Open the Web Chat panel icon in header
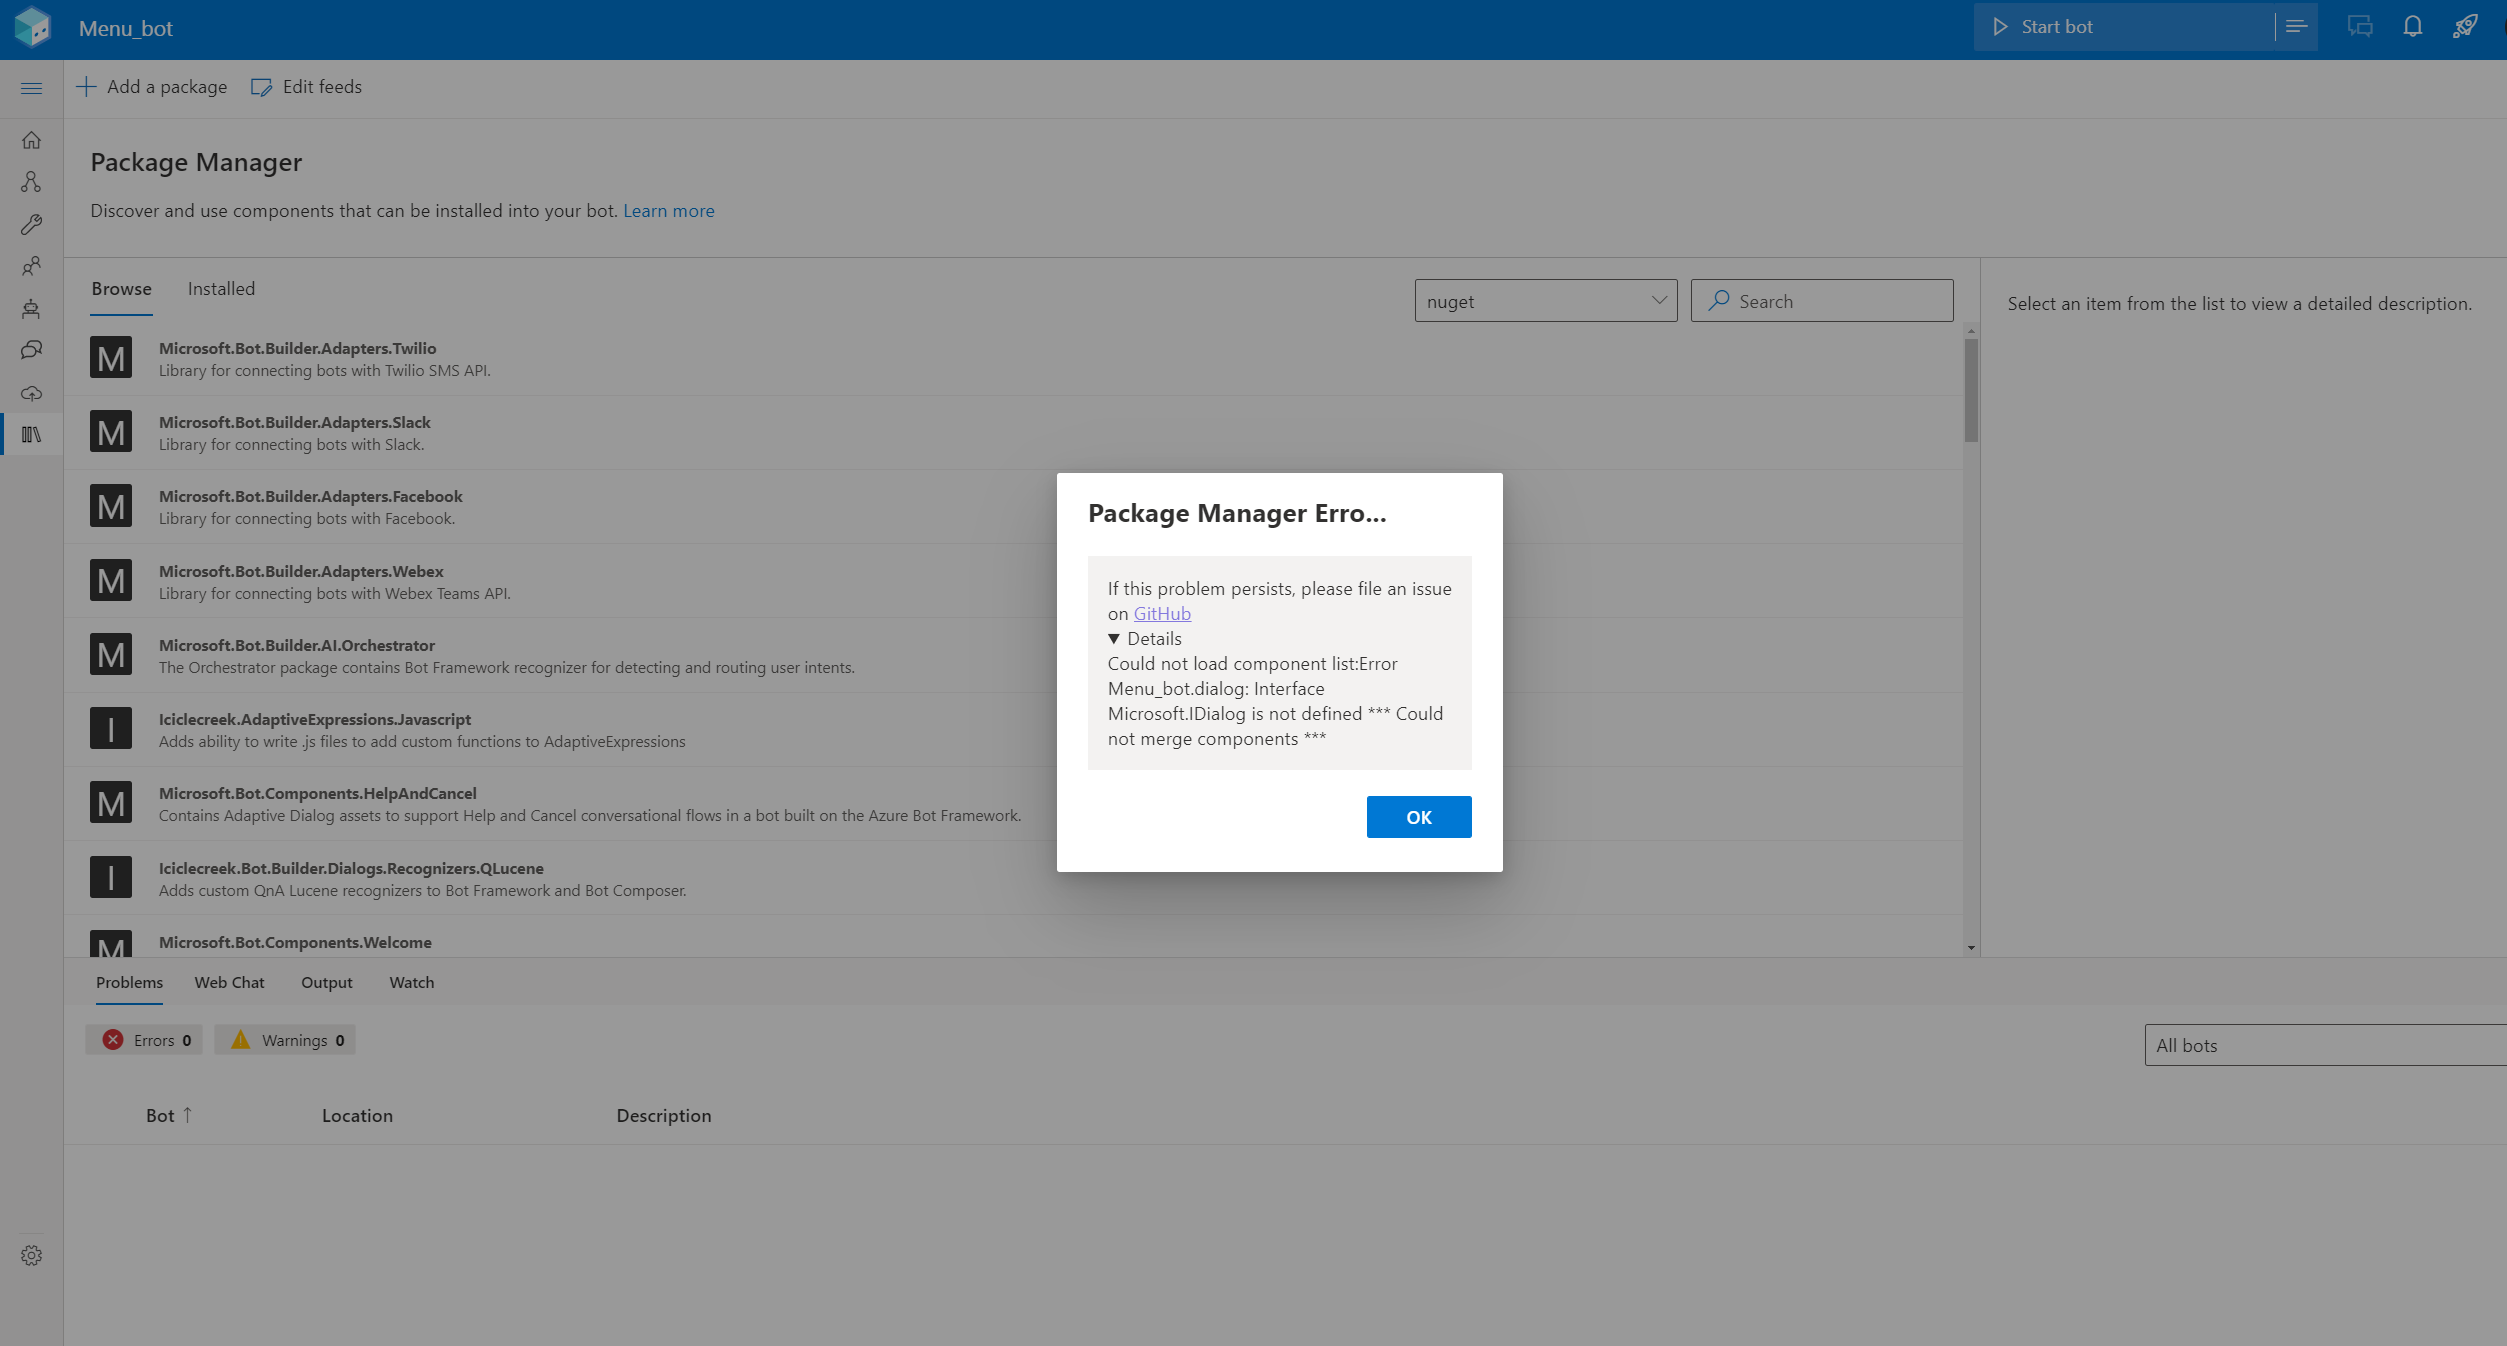Image resolution: width=2507 pixels, height=1346 pixels. pos(2360,26)
